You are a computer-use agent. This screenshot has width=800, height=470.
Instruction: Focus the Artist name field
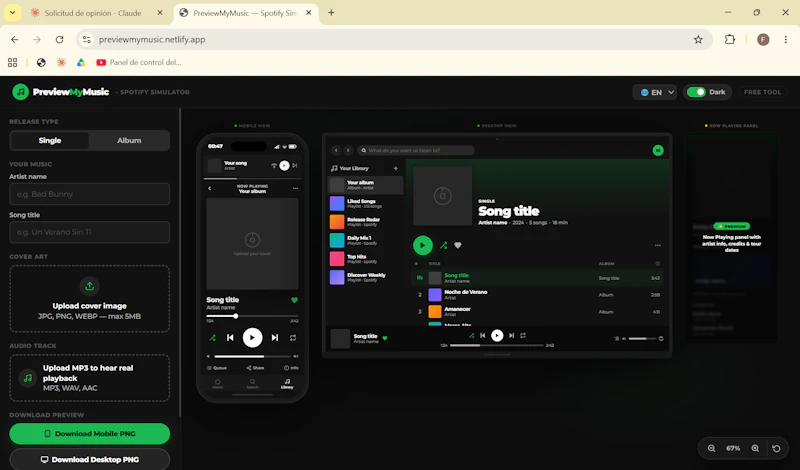90,194
